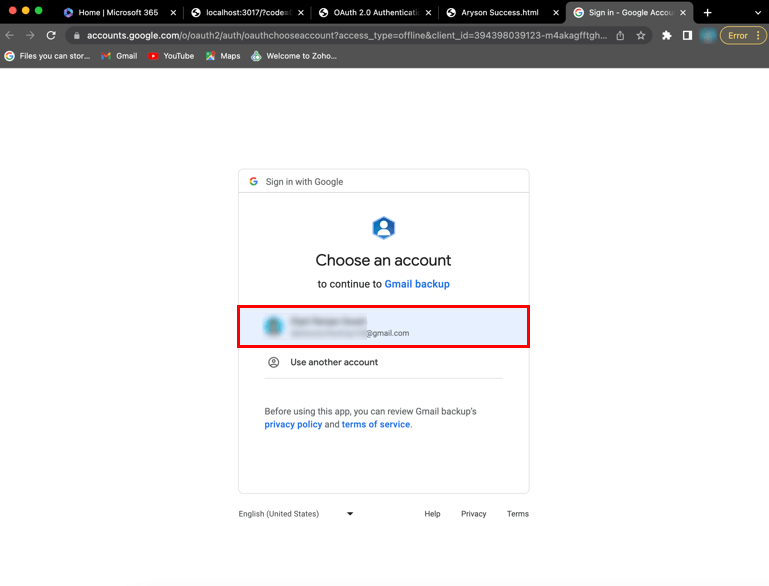The width and height of the screenshot is (769, 586).
Task: Click the yellow macOS minimize button
Action: click(x=26, y=10)
